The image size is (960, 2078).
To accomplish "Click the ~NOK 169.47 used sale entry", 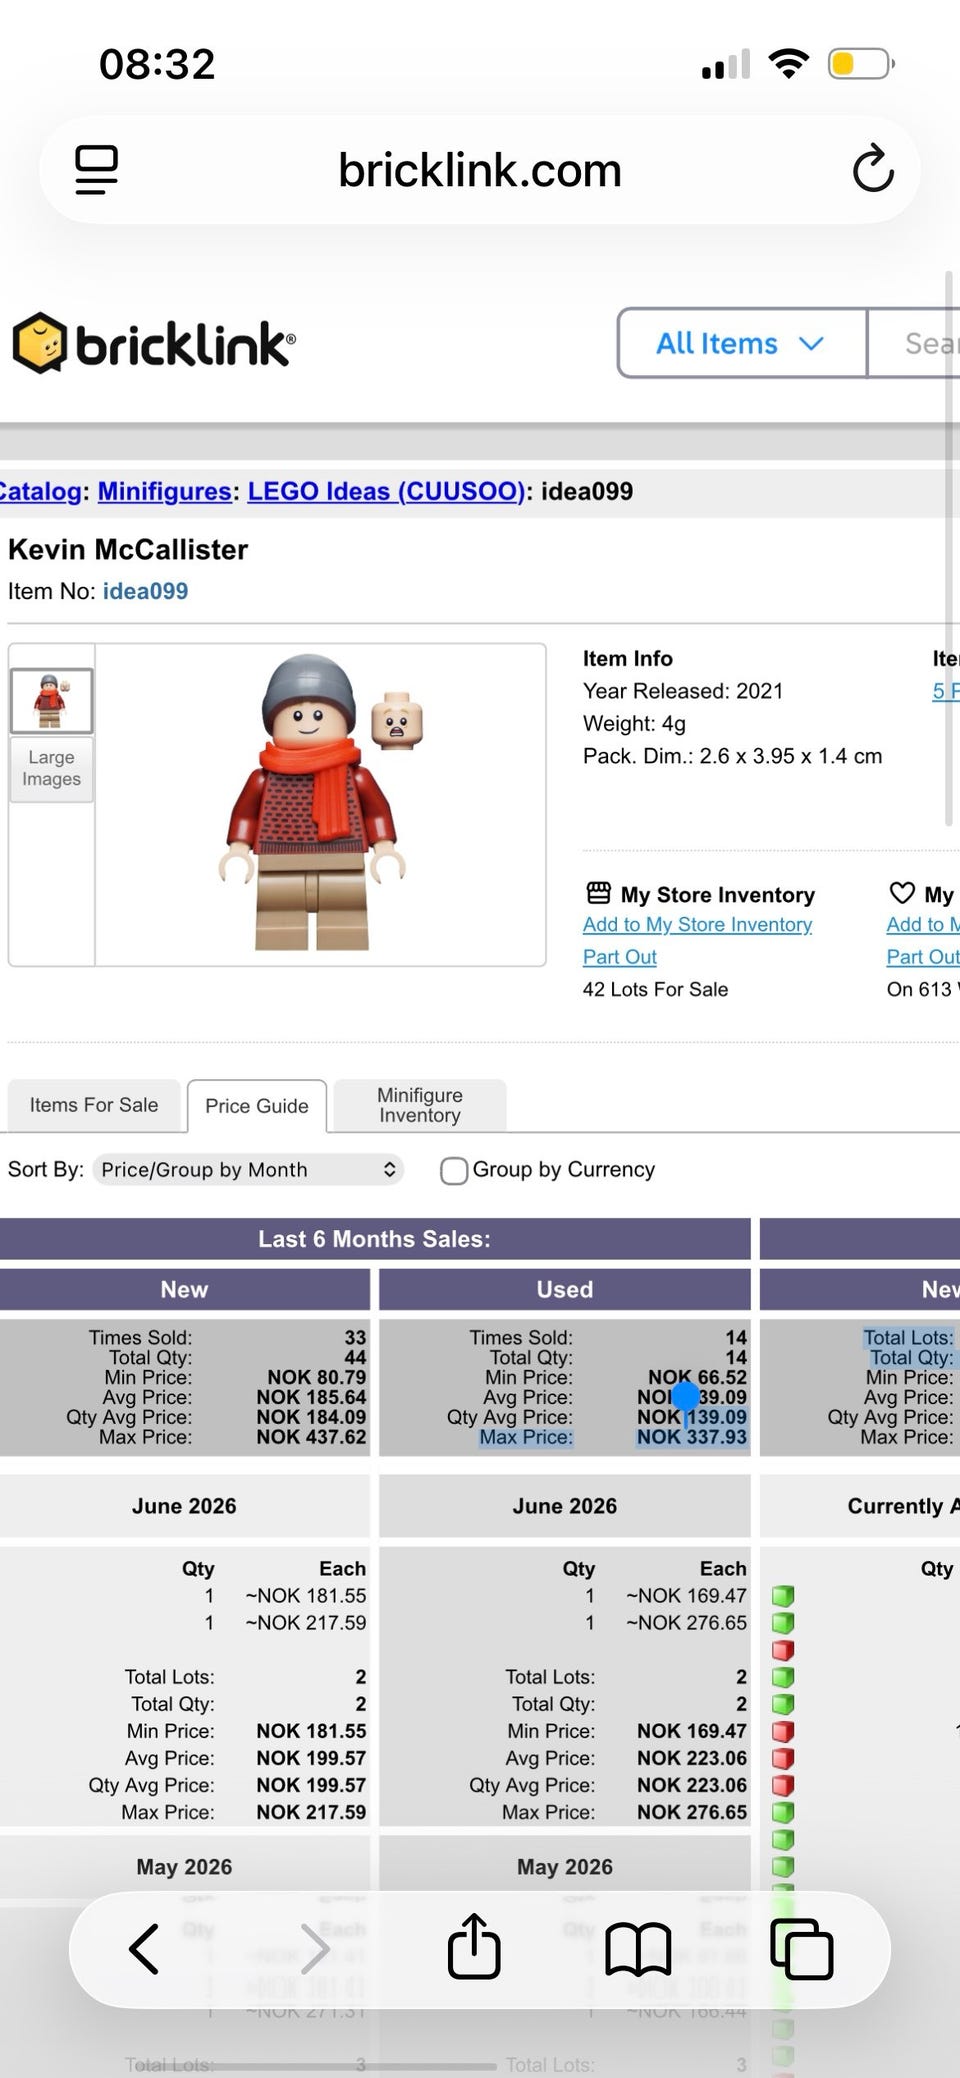I will (687, 1596).
